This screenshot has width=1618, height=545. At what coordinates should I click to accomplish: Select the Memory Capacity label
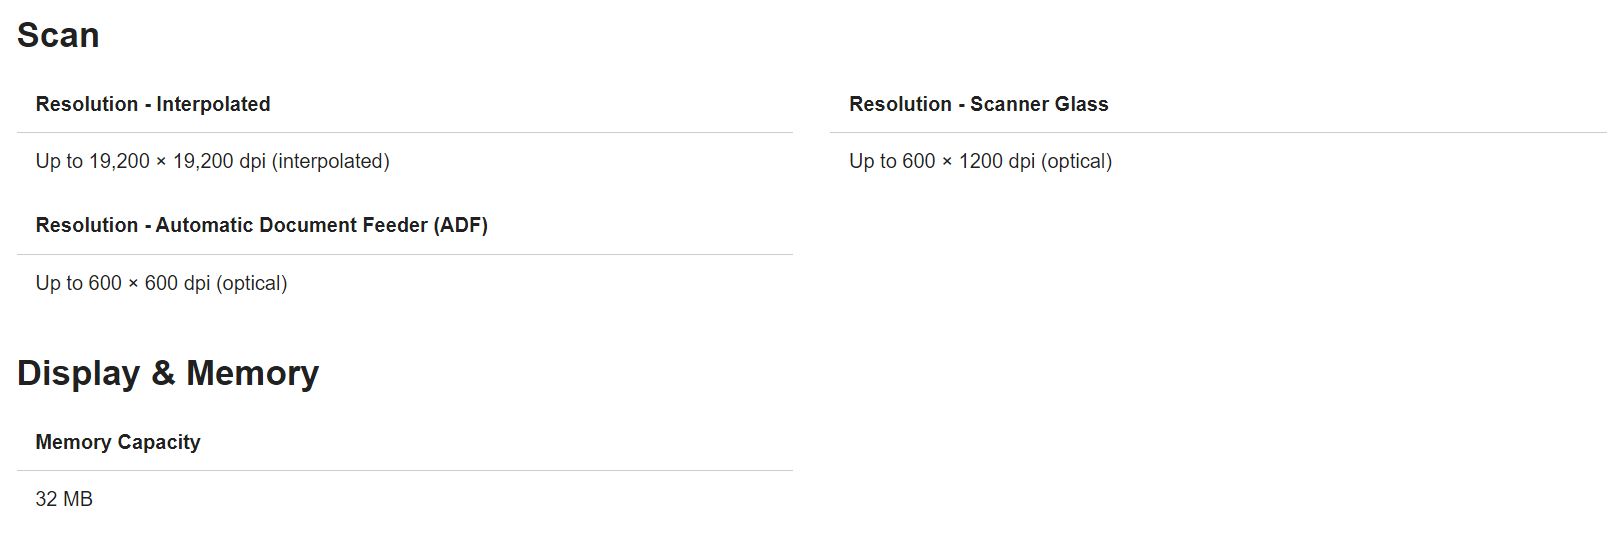pos(118,442)
